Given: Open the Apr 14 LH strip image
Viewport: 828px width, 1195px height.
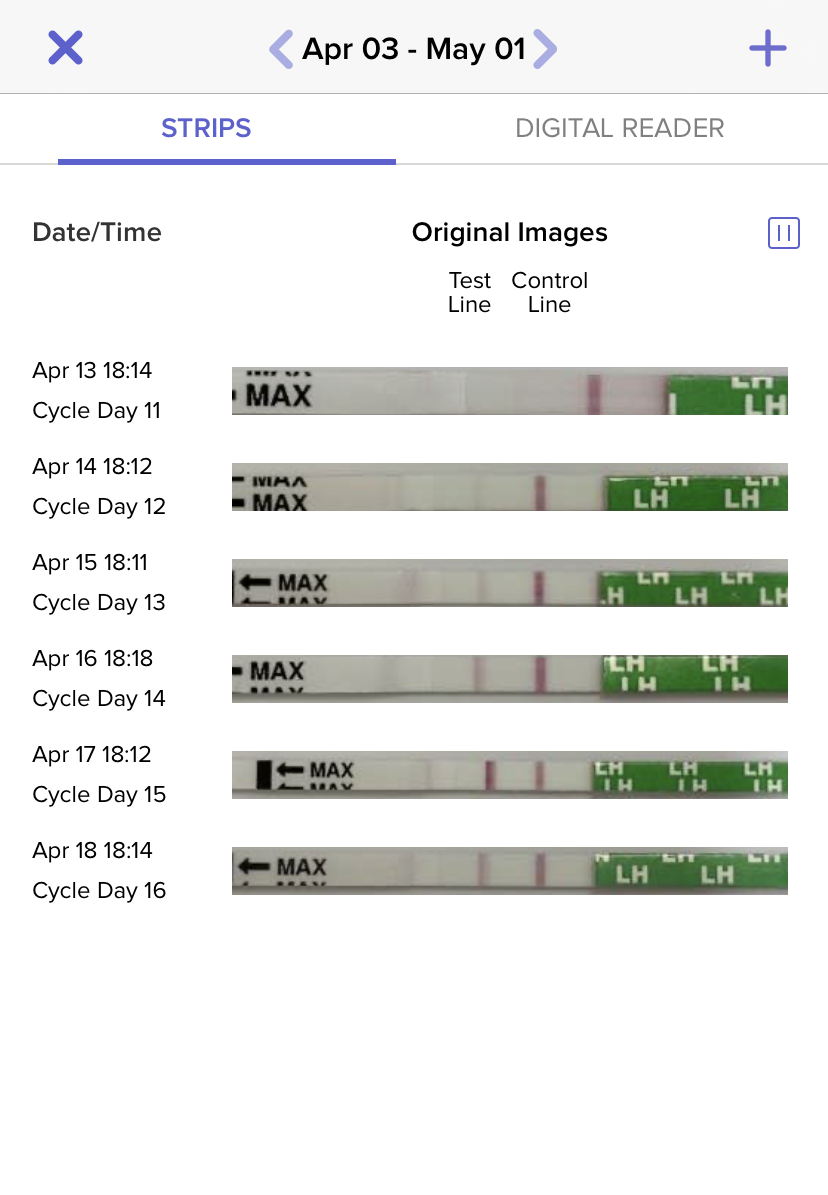Looking at the screenshot, I should 509,487.
